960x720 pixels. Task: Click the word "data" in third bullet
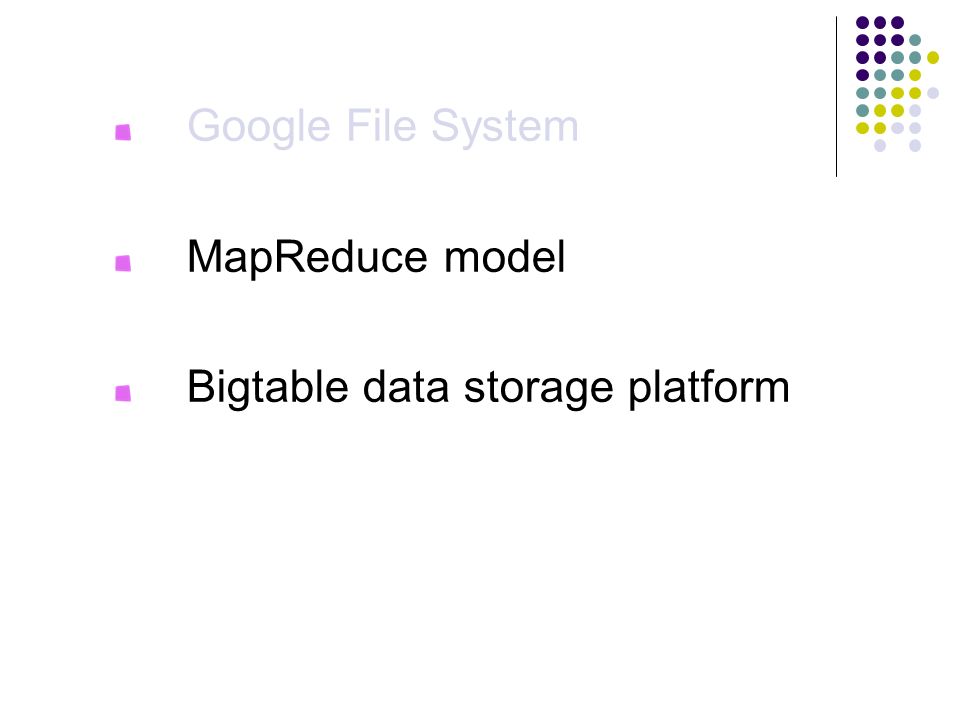point(406,387)
